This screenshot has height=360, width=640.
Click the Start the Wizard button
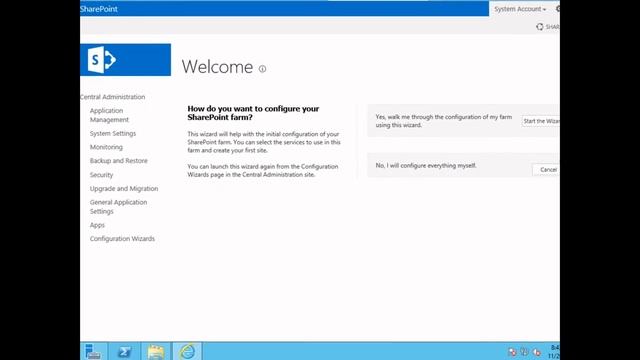pos(541,121)
